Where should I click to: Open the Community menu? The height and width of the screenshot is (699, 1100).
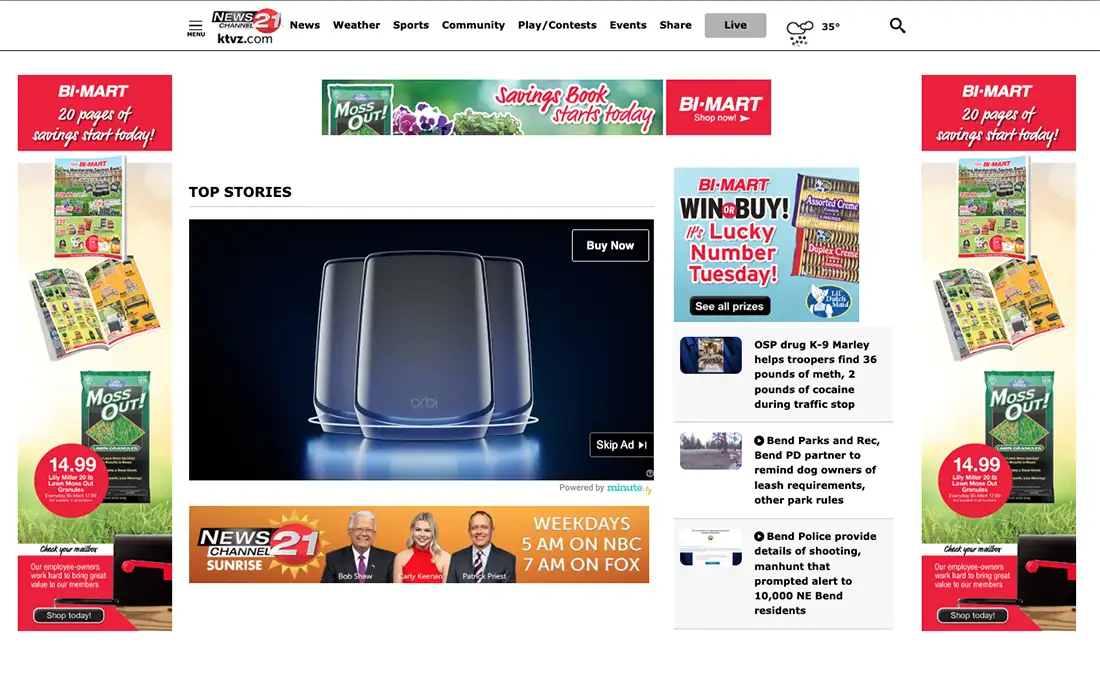[x=474, y=25]
